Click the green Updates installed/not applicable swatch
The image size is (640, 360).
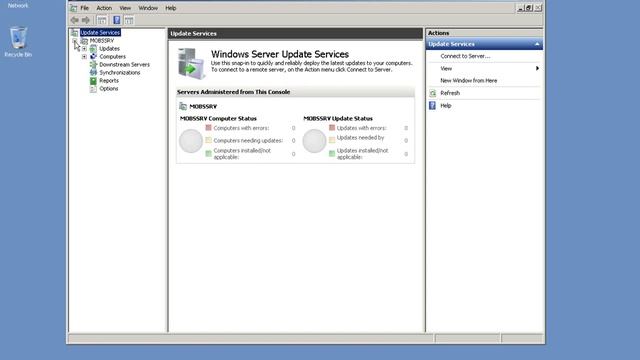(x=332, y=153)
